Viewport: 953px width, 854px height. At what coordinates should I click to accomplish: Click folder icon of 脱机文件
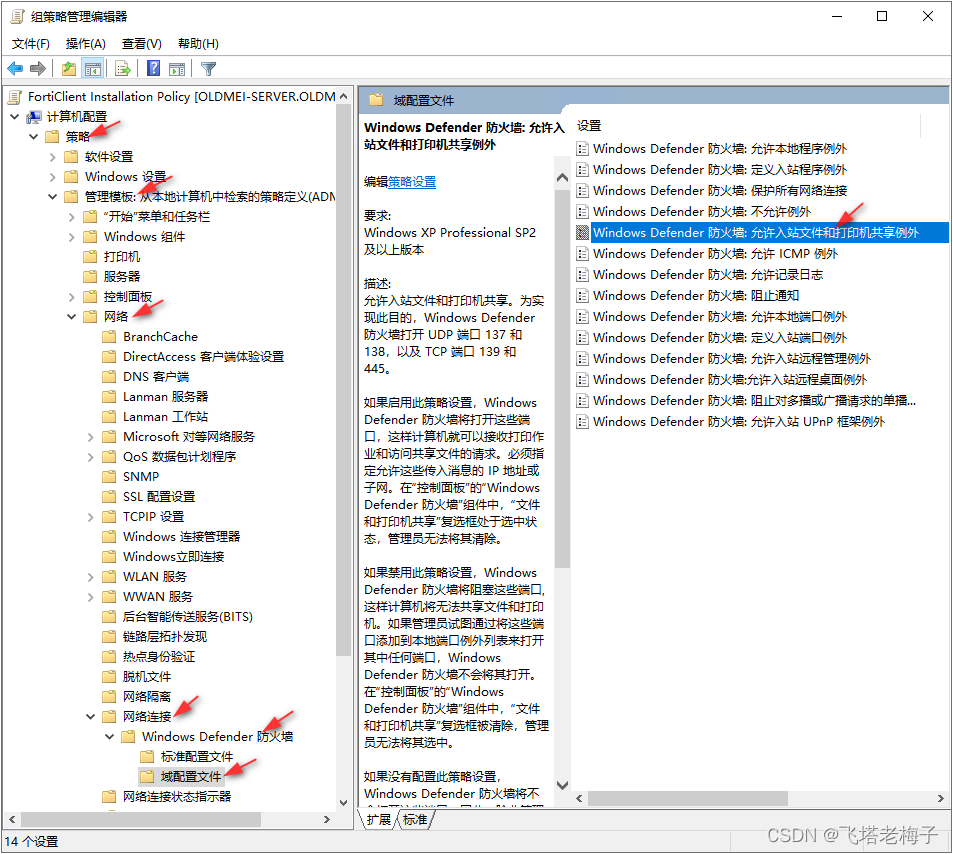click(x=109, y=677)
